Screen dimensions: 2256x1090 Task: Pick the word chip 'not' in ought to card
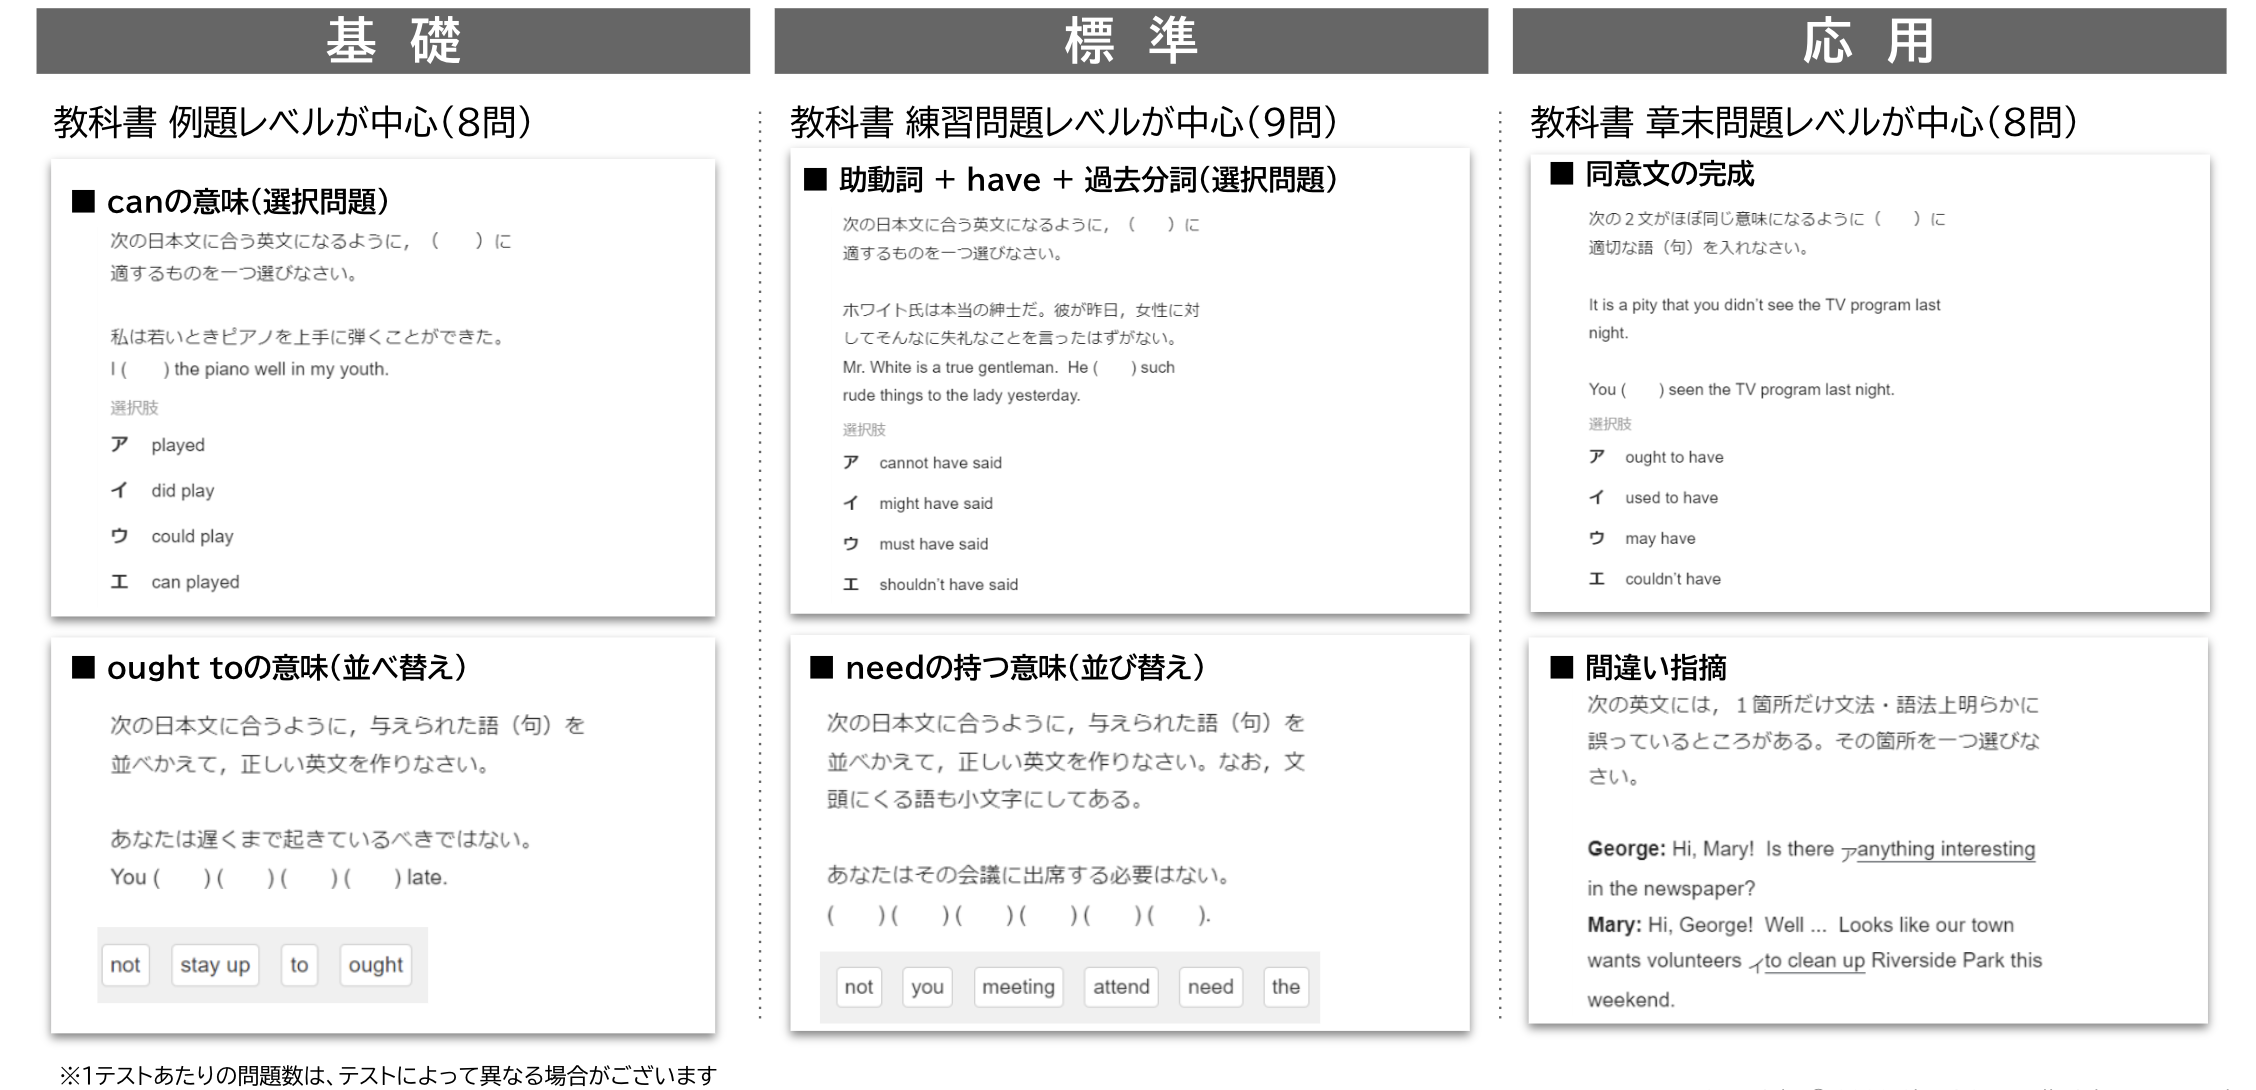(125, 965)
